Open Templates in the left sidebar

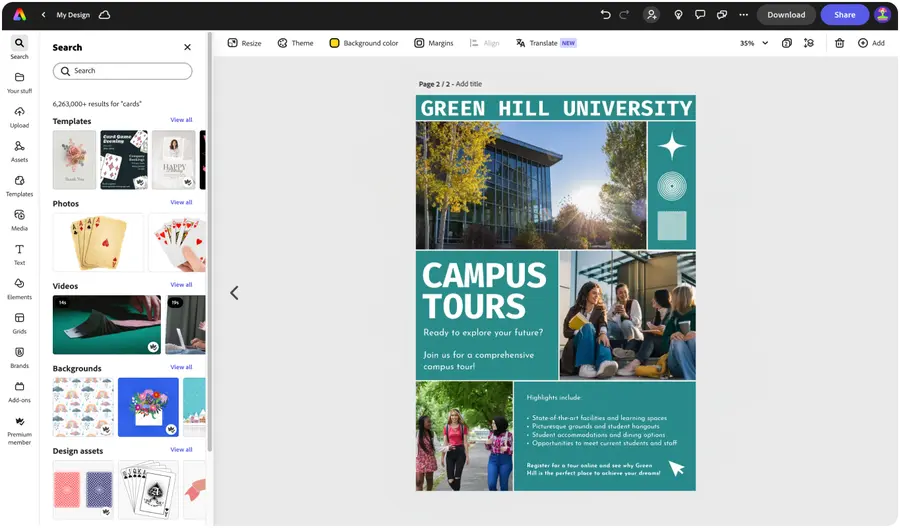pos(20,186)
